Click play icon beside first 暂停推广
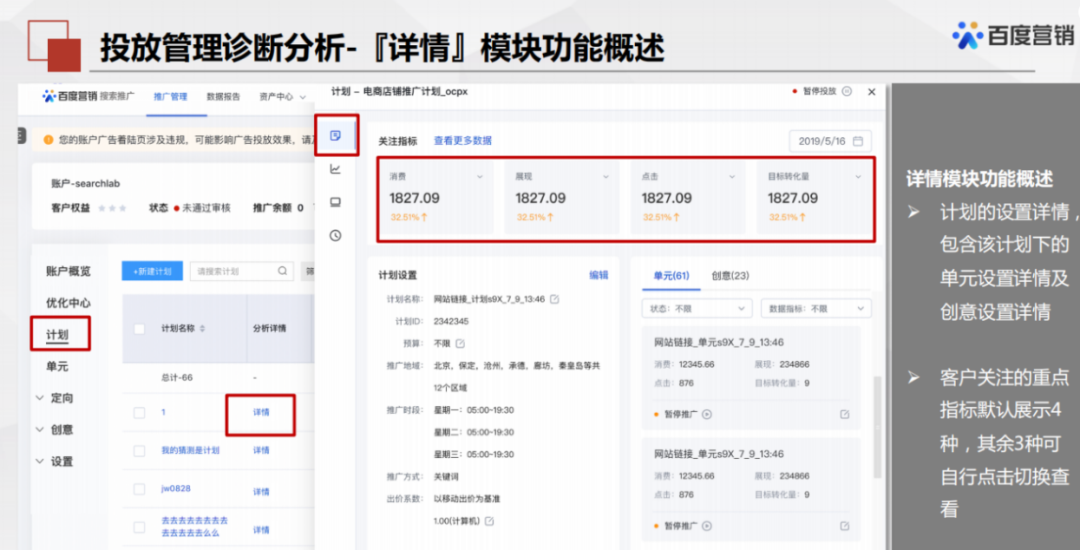This screenshot has height=550, width=1080. (707, 414)
